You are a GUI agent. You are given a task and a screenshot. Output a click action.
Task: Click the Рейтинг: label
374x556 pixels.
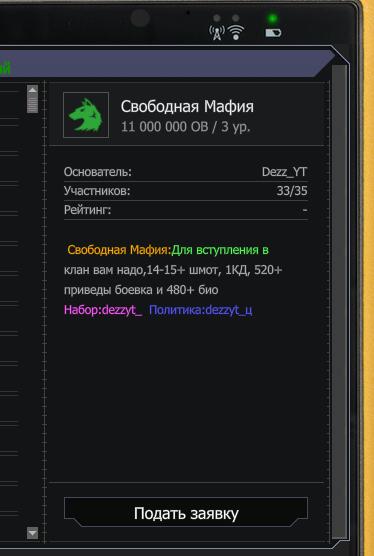(88, 210)
